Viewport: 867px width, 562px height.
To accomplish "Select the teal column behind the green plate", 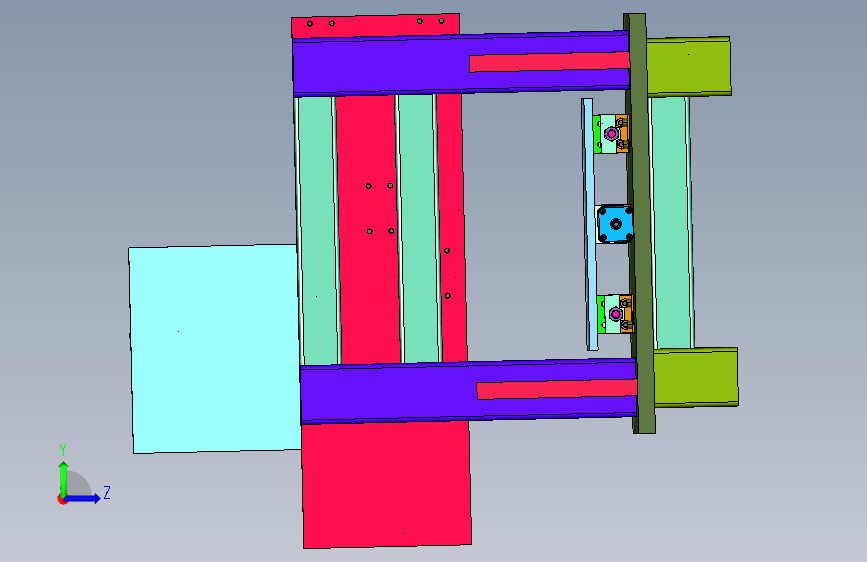I will pyautogui.click(x=672, y=222).
